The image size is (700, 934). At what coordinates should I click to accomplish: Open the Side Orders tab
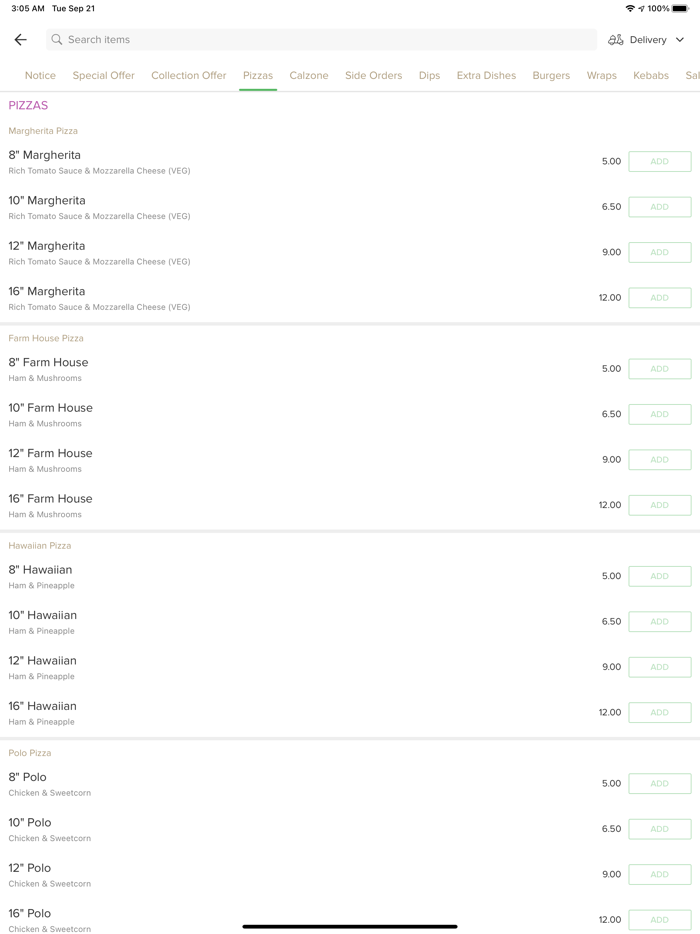[x=373, y=76]
